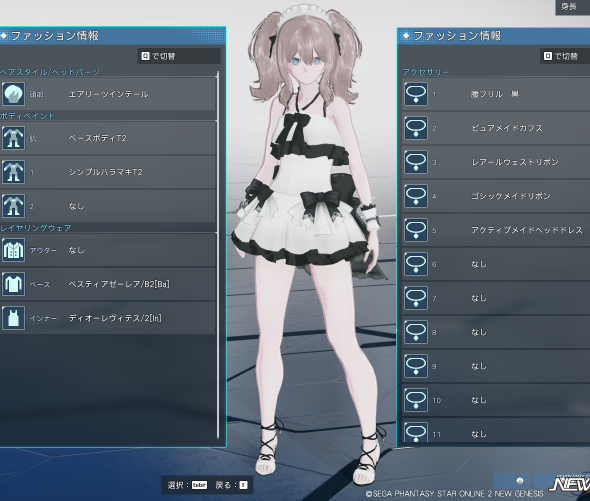
Task: Select the body paint icon for ベースボディT2
Action: click(x=13, y=138)
